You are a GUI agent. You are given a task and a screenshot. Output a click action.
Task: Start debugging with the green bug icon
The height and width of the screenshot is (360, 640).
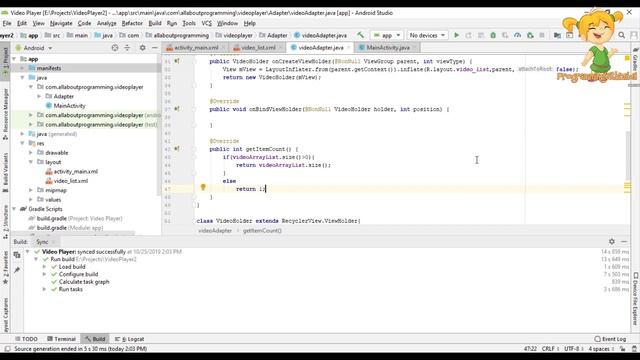tap(493, 36)
